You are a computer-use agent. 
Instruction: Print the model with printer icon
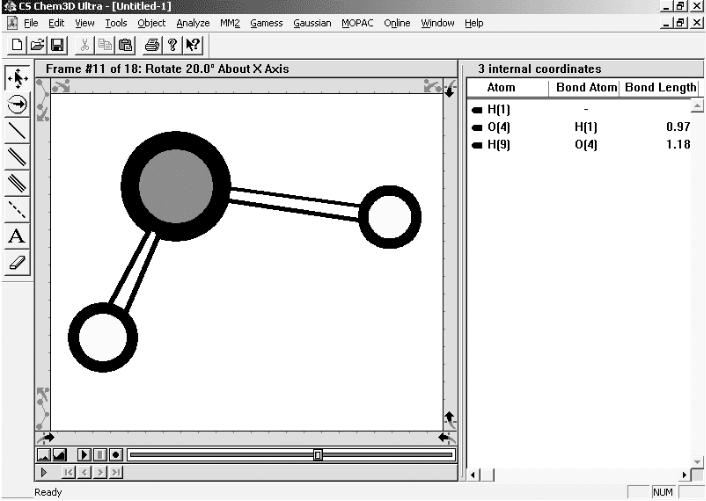point(152,45)
